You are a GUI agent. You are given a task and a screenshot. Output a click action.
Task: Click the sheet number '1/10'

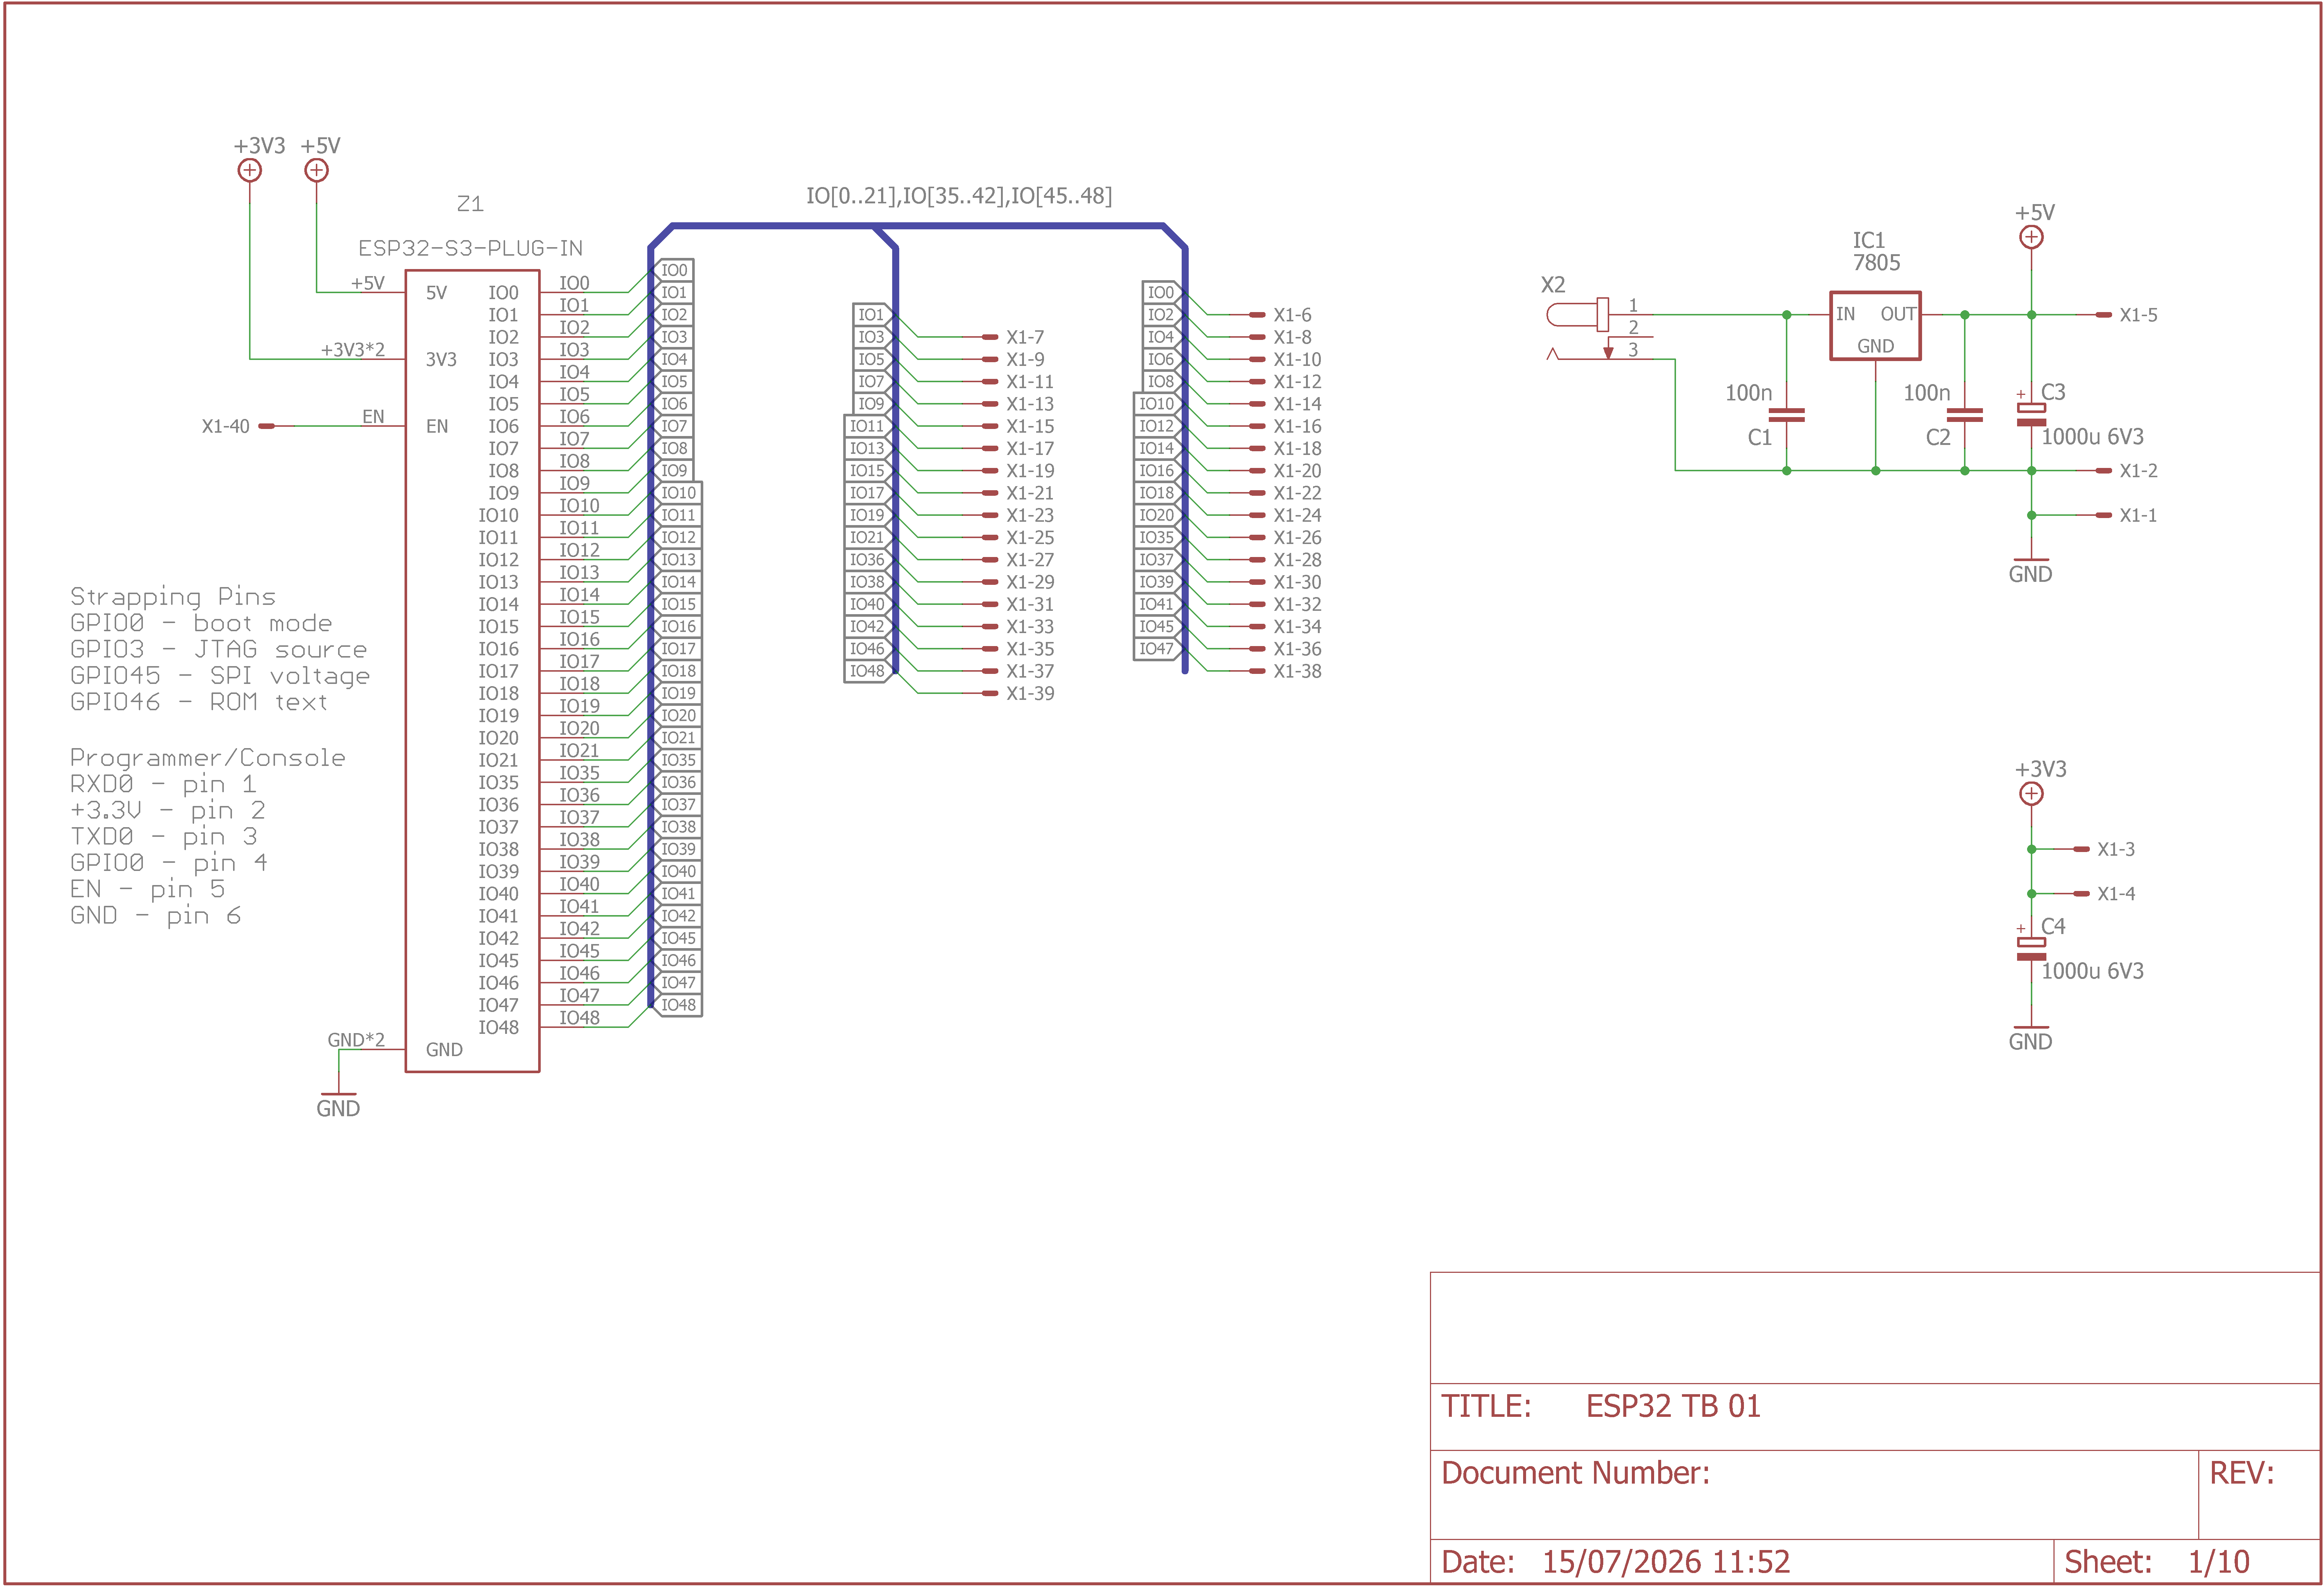pos(2219,1562)
